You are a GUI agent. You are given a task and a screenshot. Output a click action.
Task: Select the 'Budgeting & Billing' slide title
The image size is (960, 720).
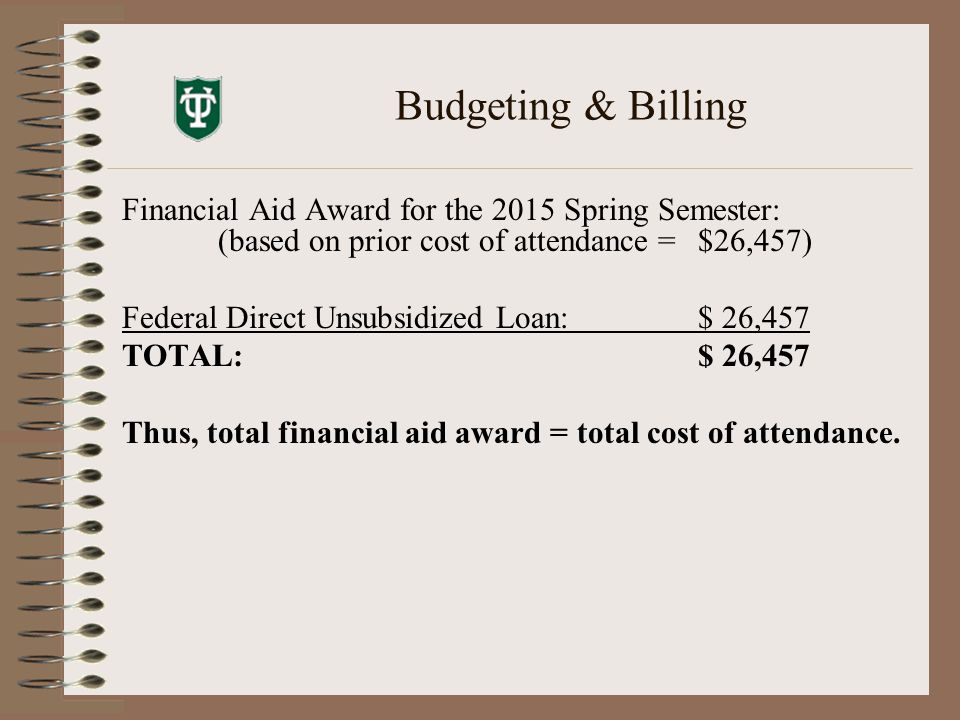click(x=571, y=107)
